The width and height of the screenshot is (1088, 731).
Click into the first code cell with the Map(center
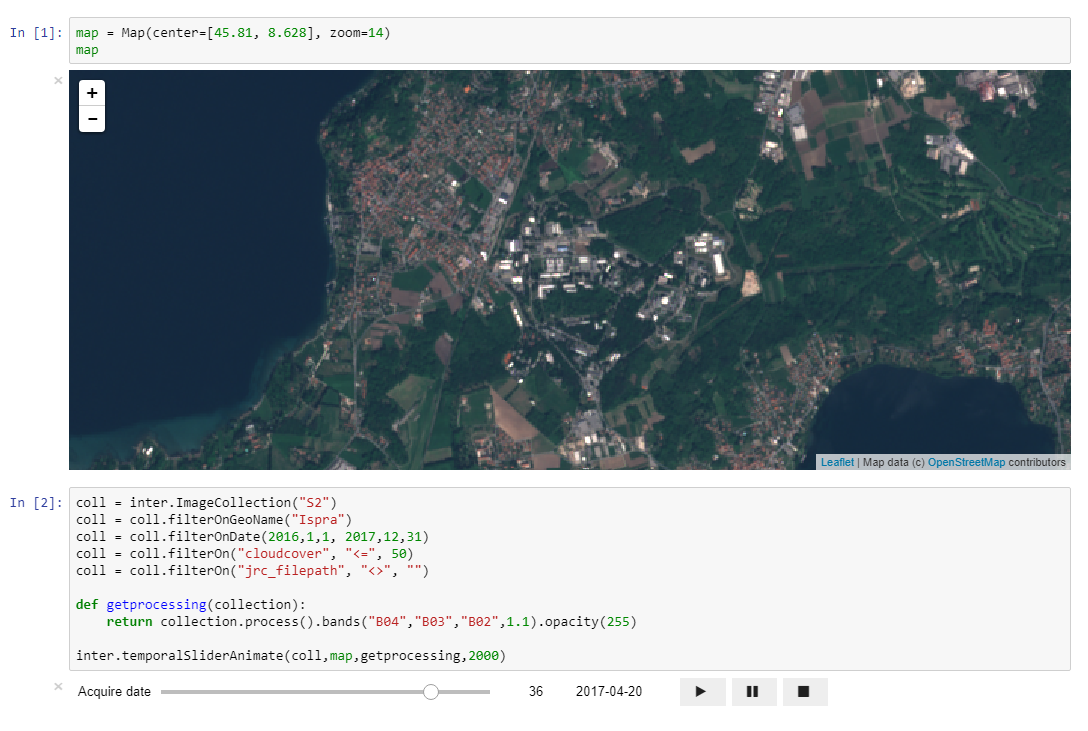tap(569, 41)
